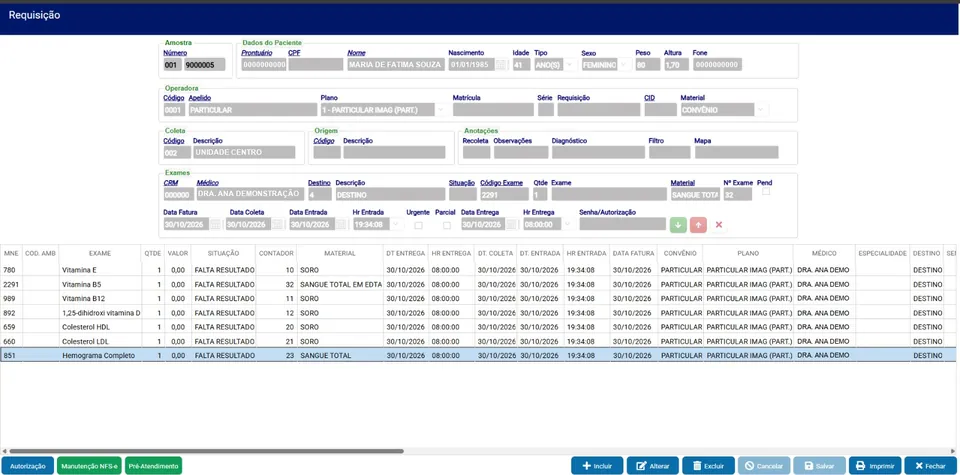Image resolution: width=960 pixels, height=475 pixels.
Task: Select the Vitamina E exam row
Action: click(x=478, y=270)
